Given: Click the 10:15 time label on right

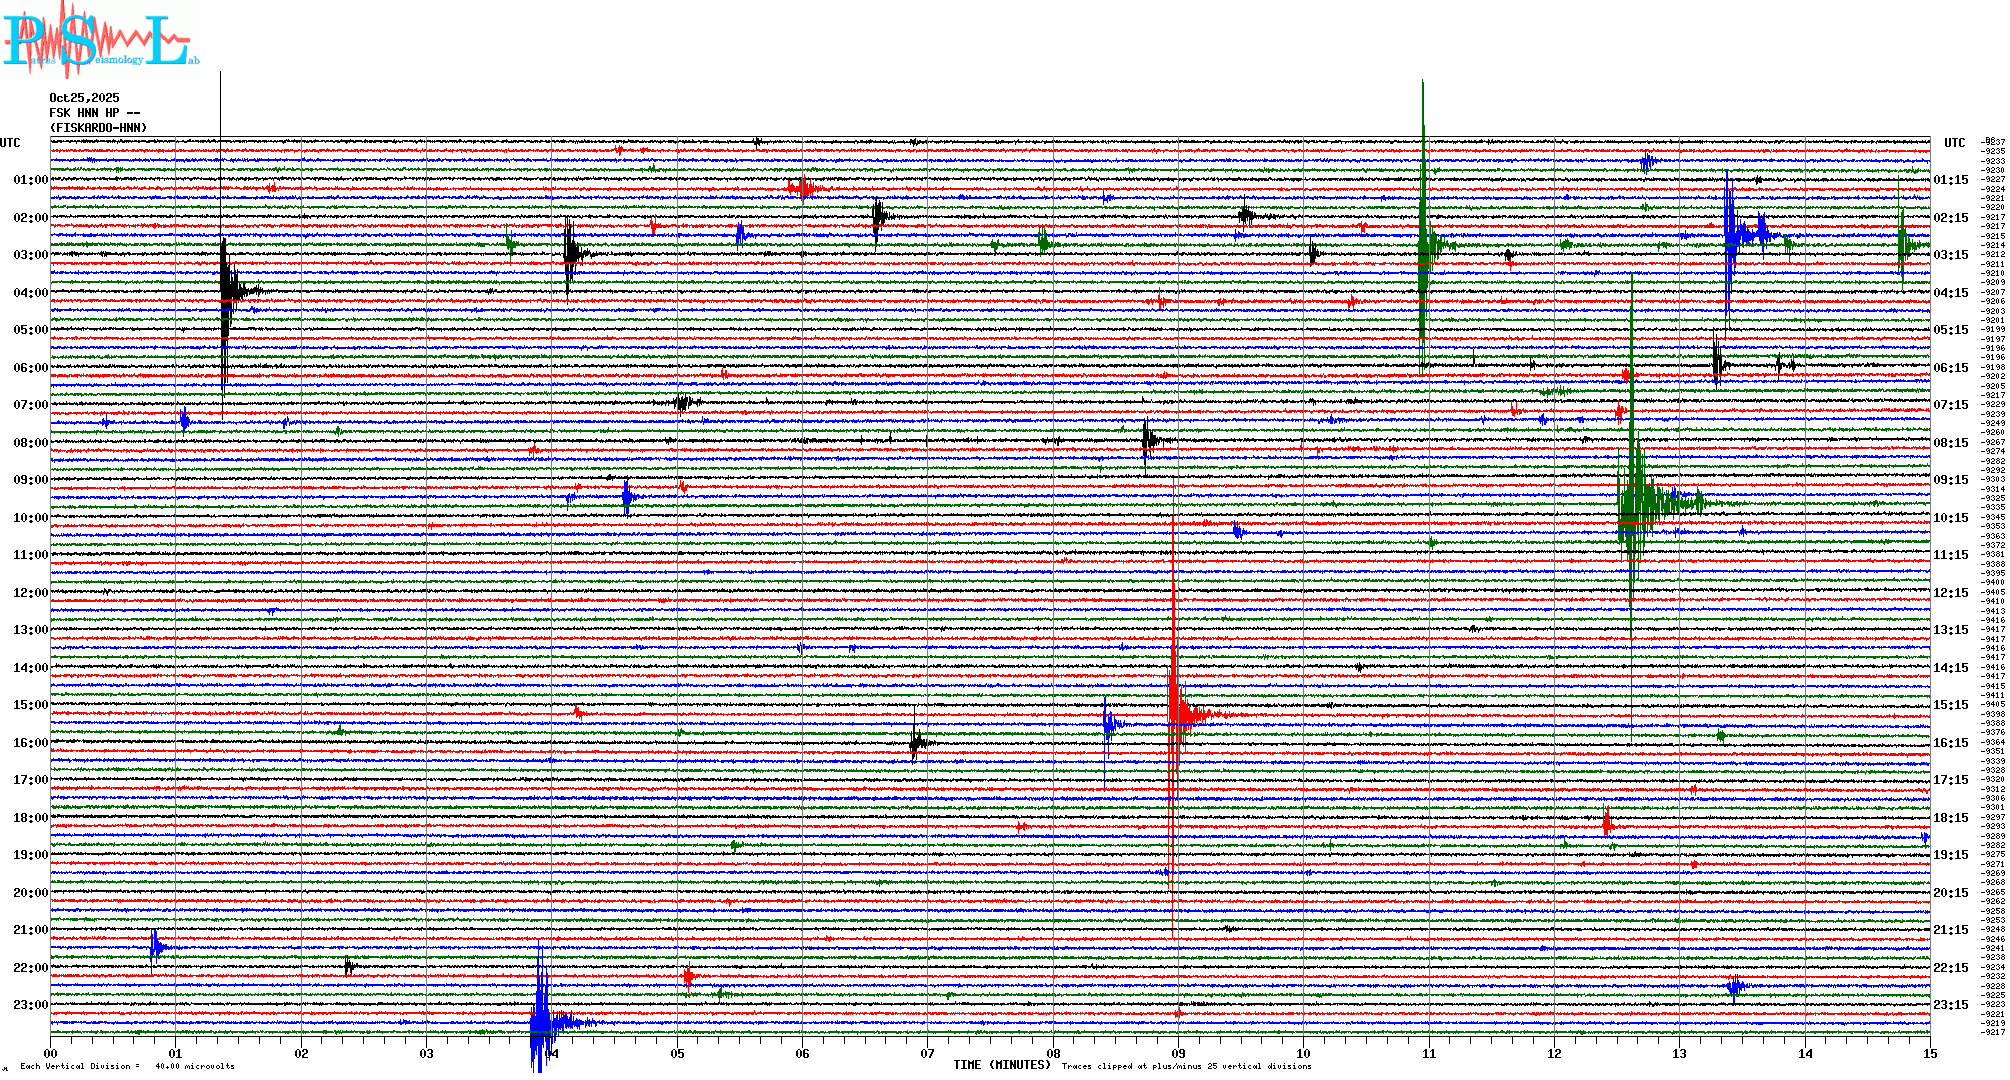Looking at the screenshot, I should pyautogui.click(x=1950, y=518).
